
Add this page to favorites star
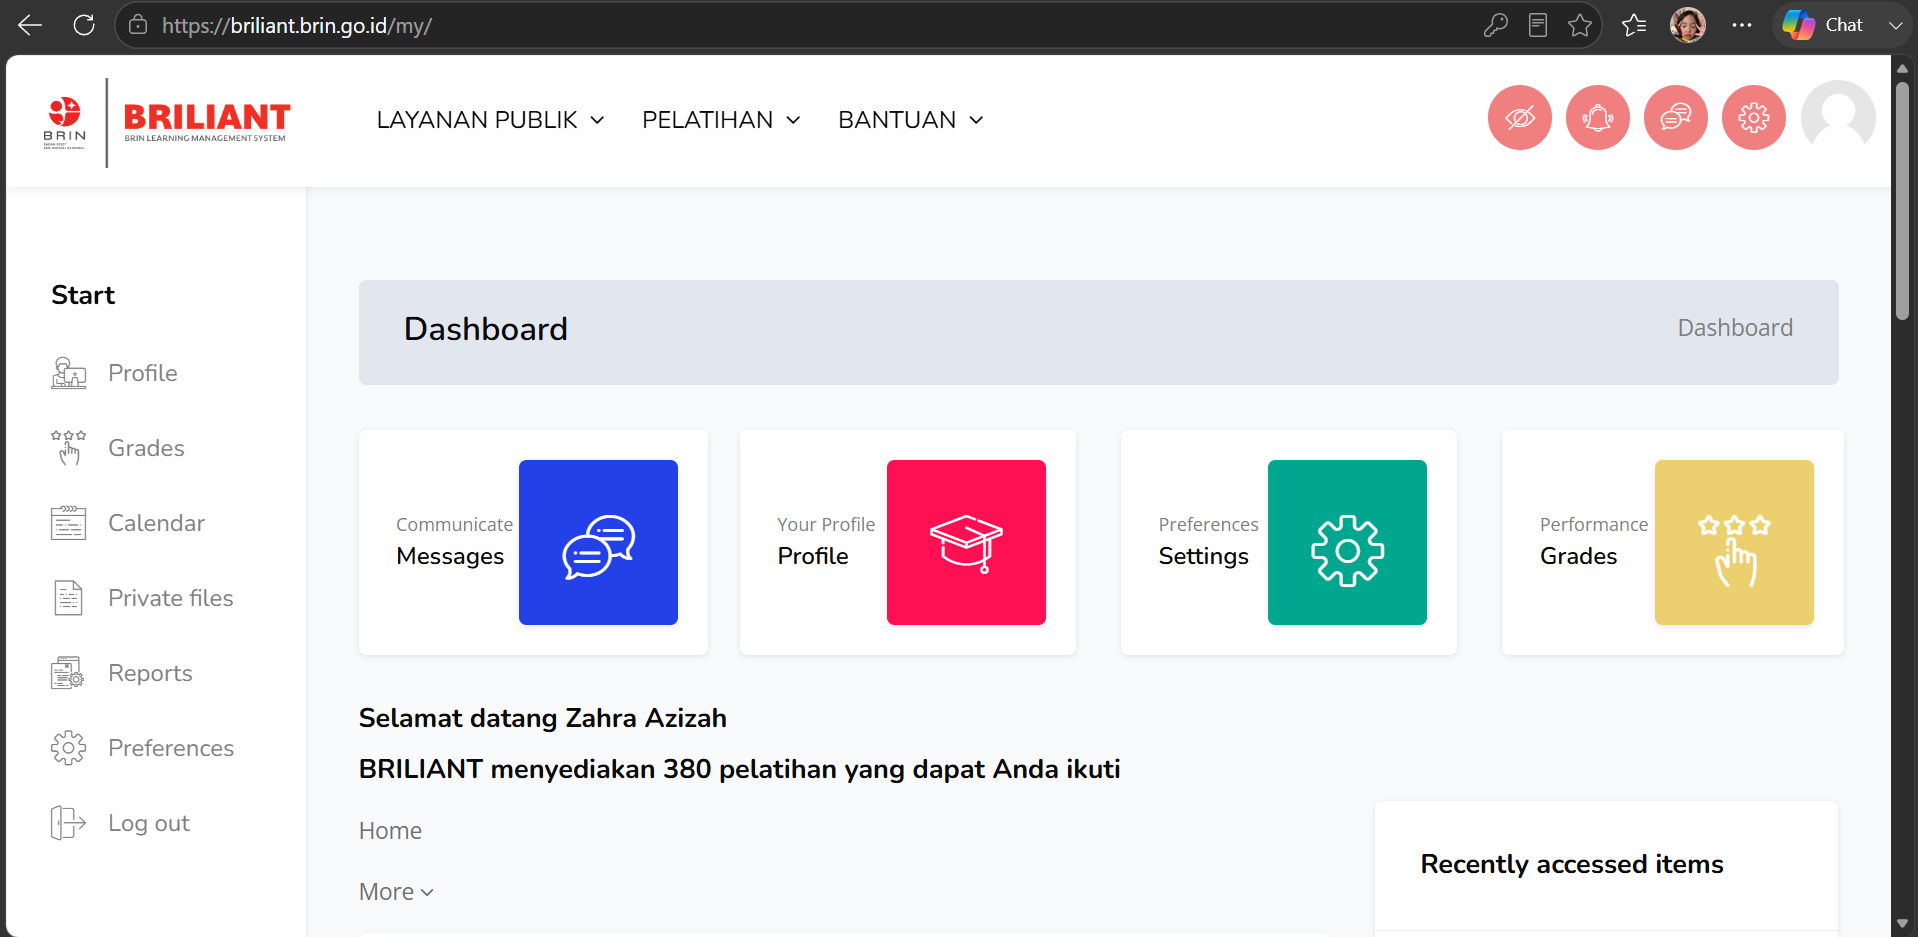pyautogui.click(x=1580, y=25)
